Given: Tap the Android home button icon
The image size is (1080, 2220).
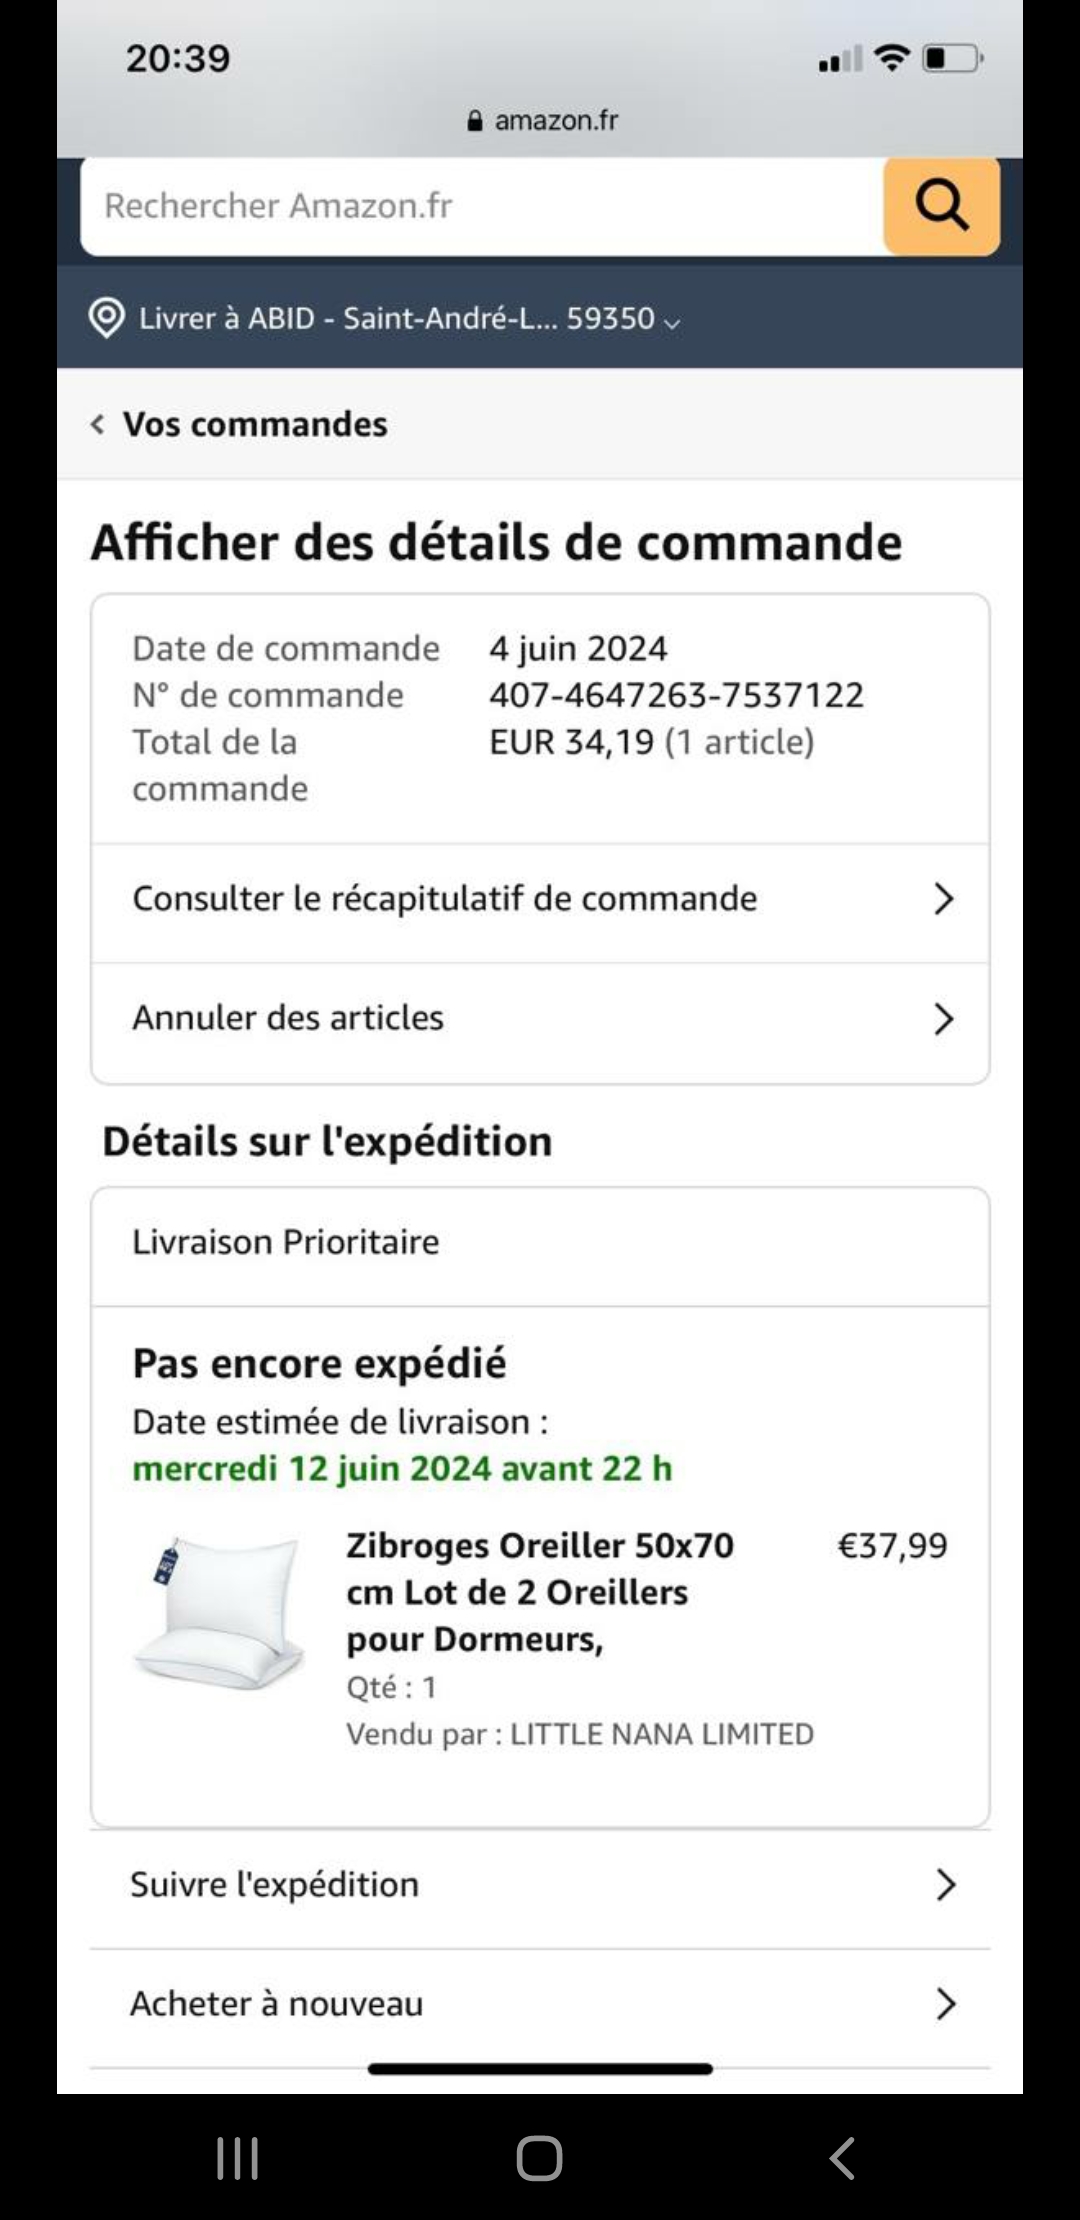Looking at the screenshot, I should coord(540,2158).
